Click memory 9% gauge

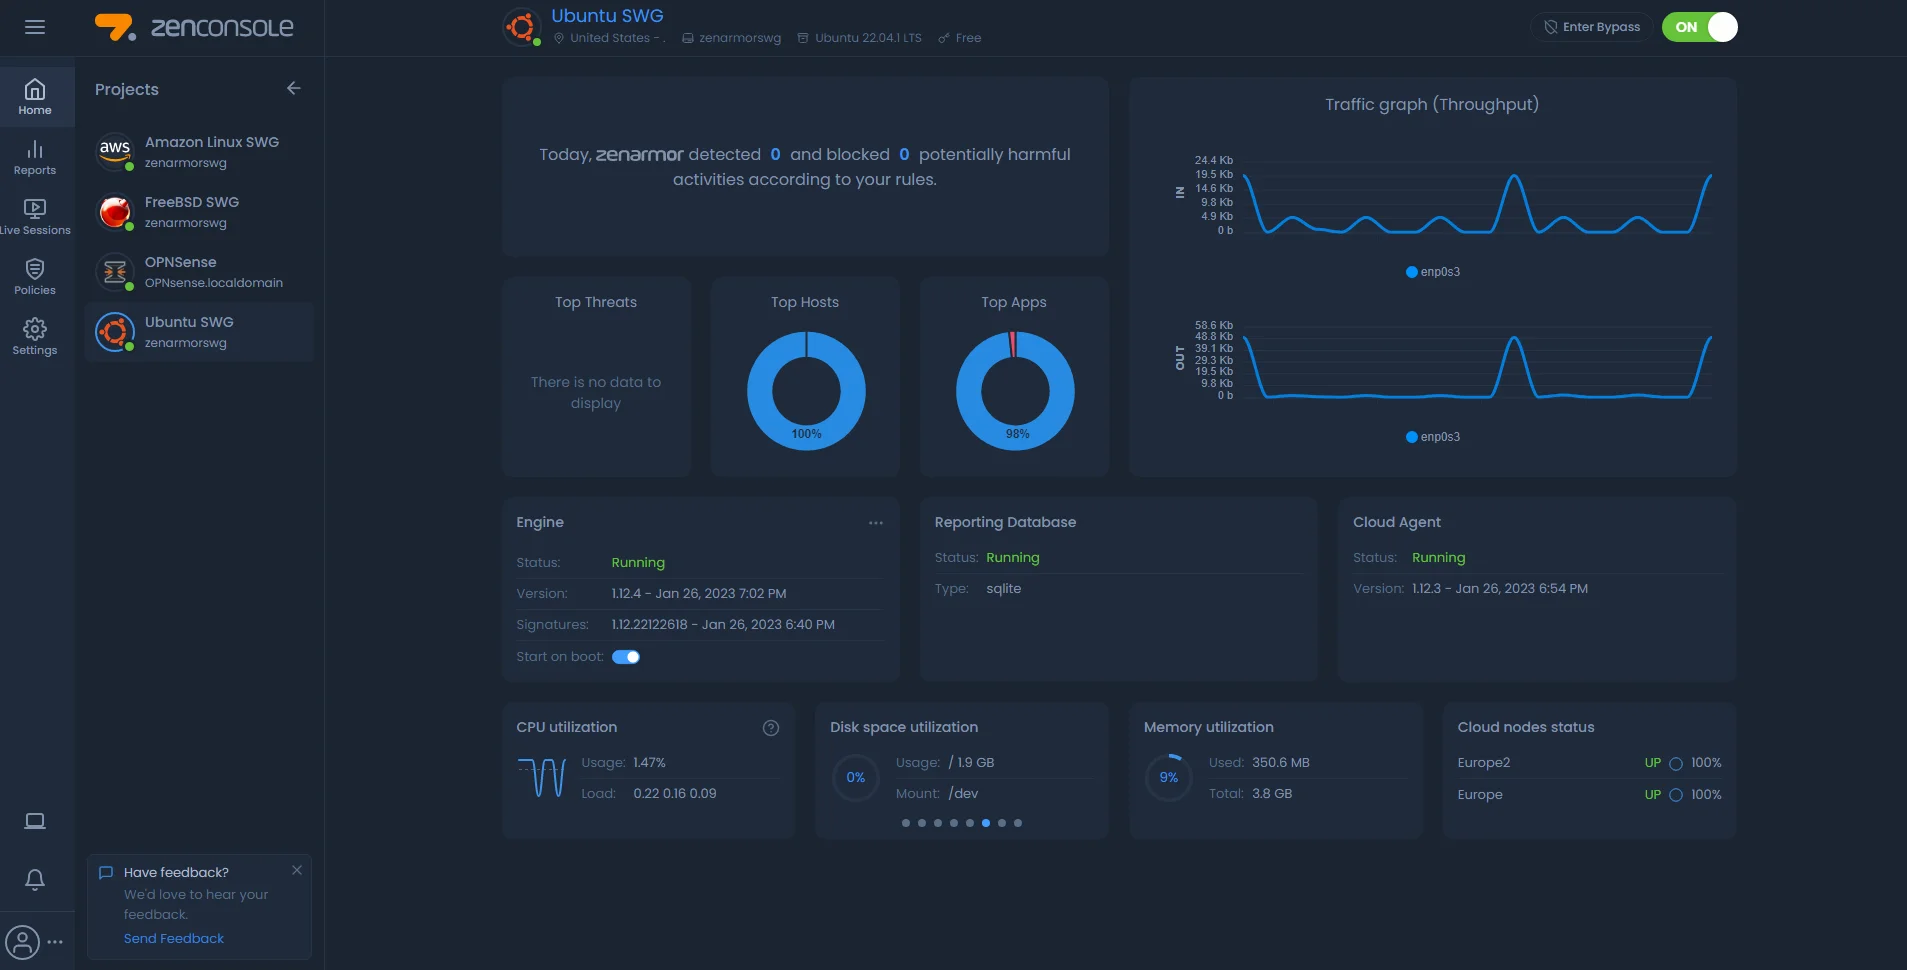(1169, 777)
